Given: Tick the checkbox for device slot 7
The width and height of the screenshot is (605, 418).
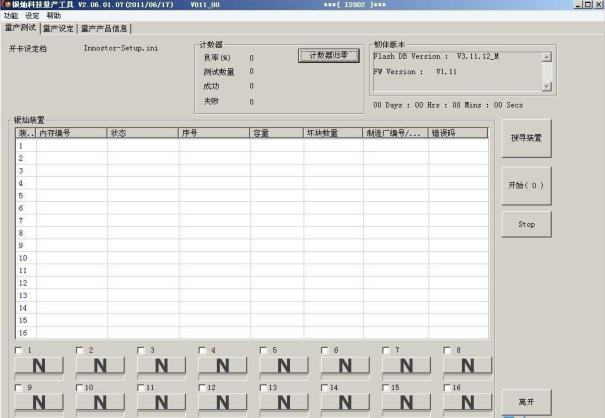Looking at the screenshot, I should pos(385,350).
